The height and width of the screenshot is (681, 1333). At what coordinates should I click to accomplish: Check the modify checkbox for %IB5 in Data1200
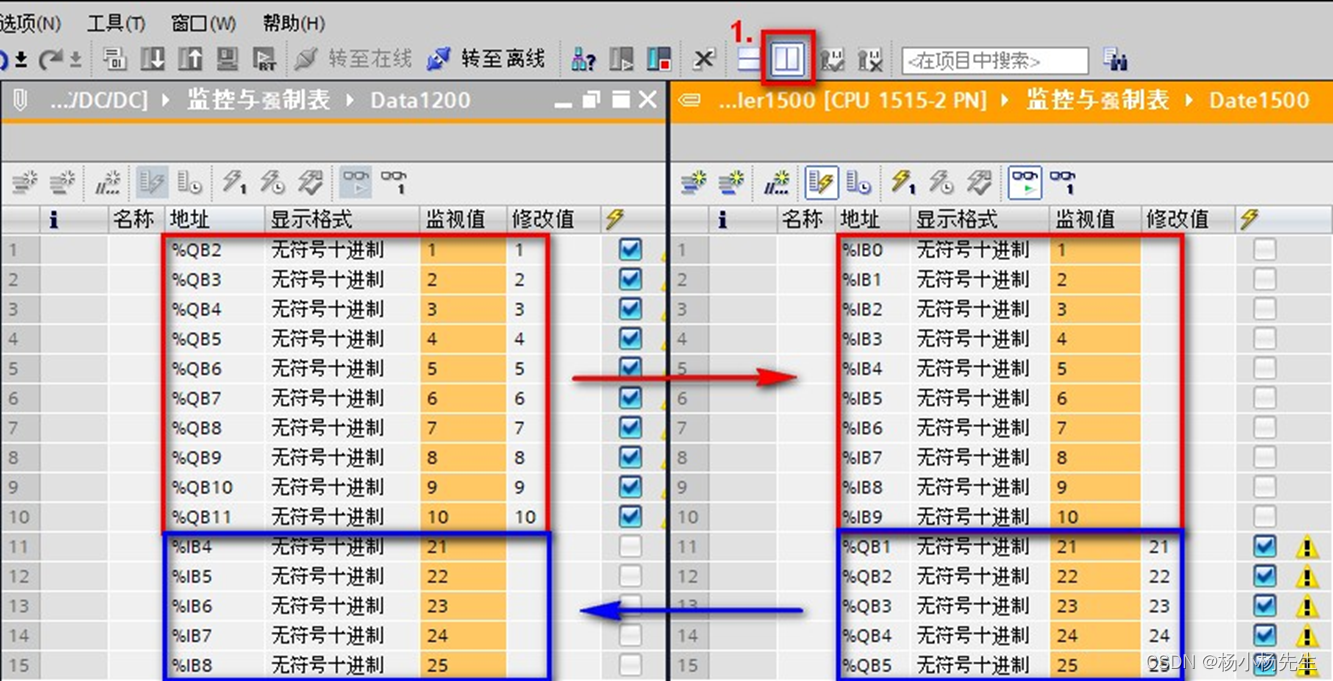click(x=630, y=576)
